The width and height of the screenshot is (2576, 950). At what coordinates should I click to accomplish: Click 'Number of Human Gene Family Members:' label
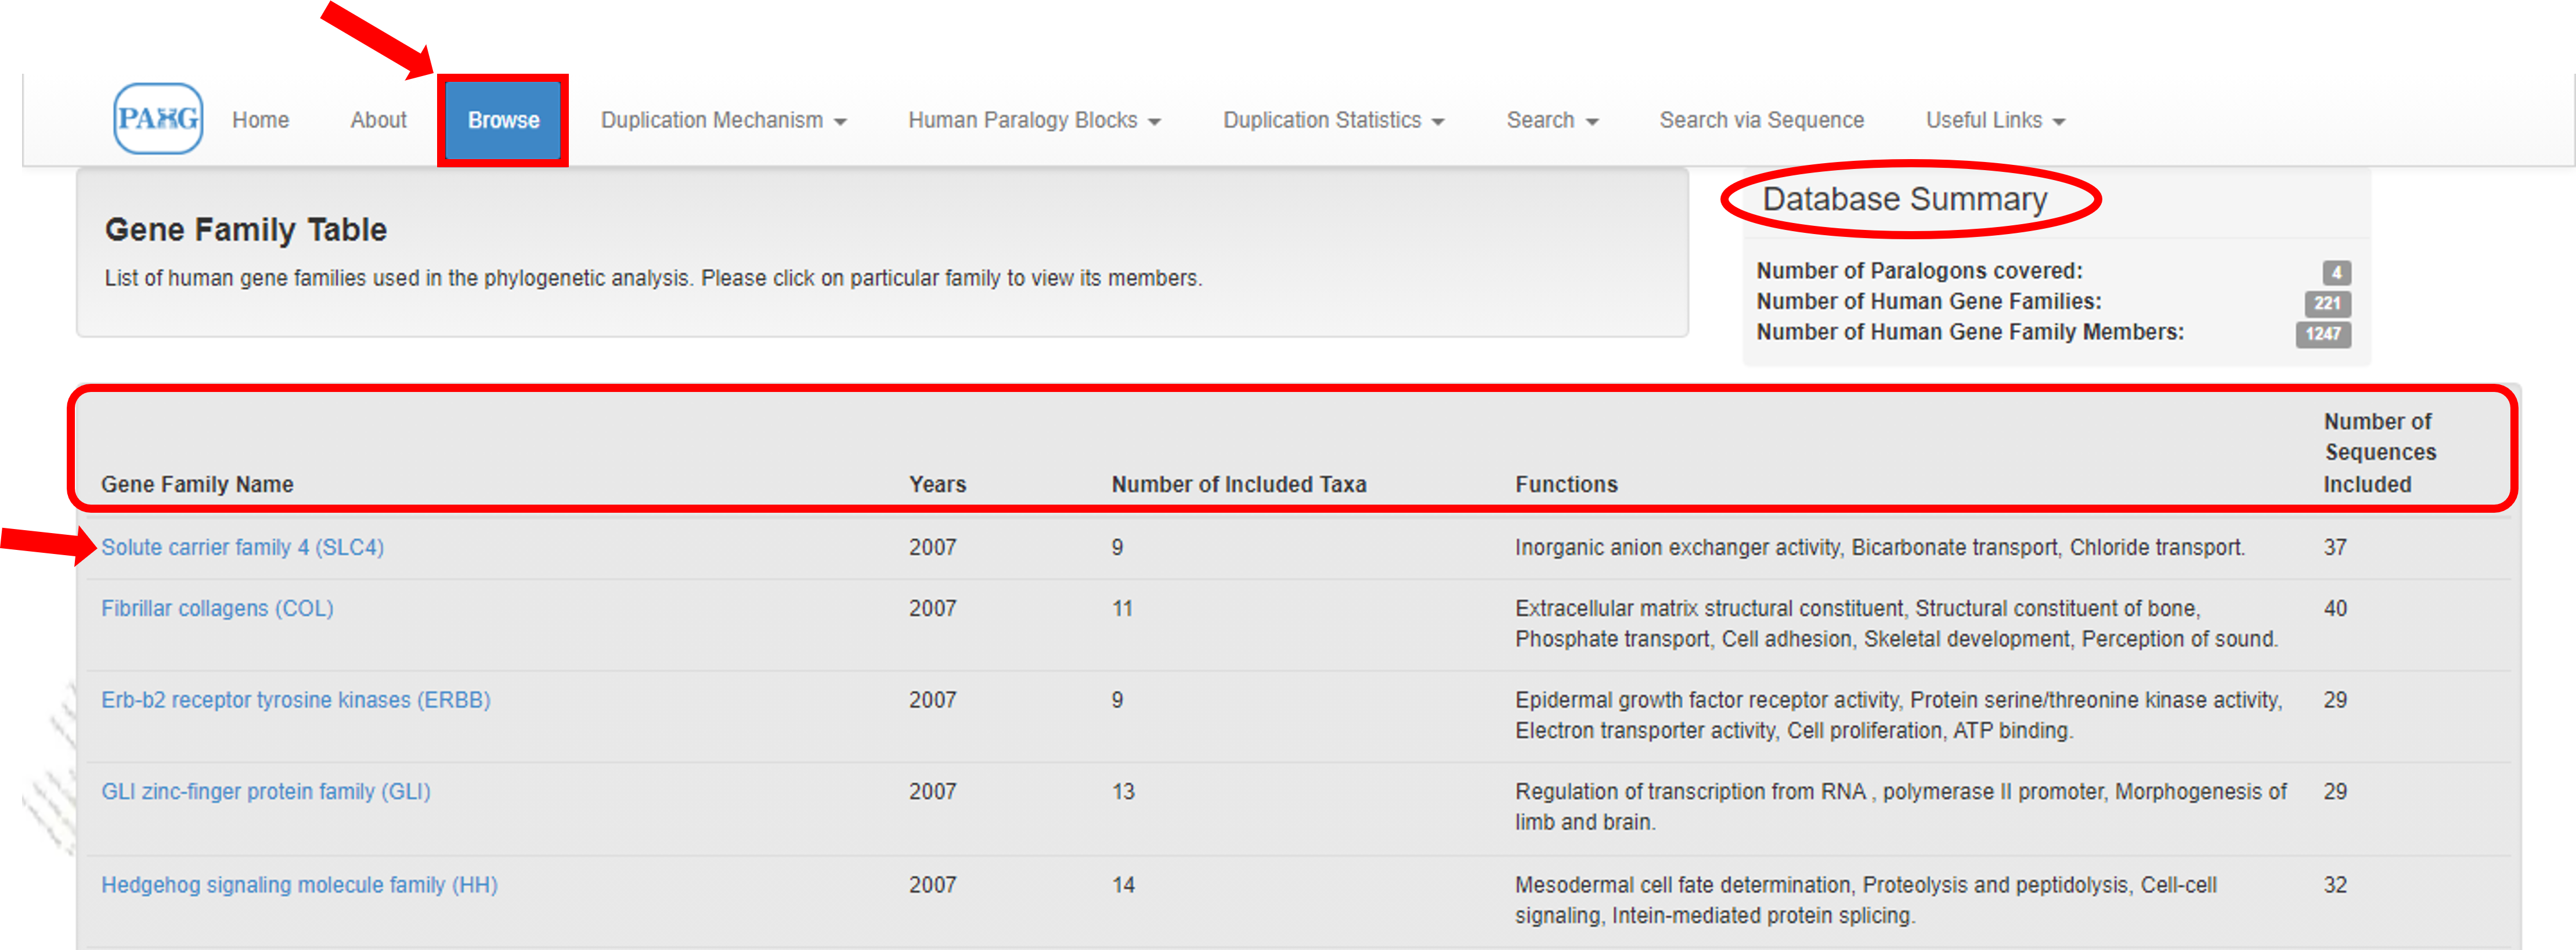[1970, 332]
